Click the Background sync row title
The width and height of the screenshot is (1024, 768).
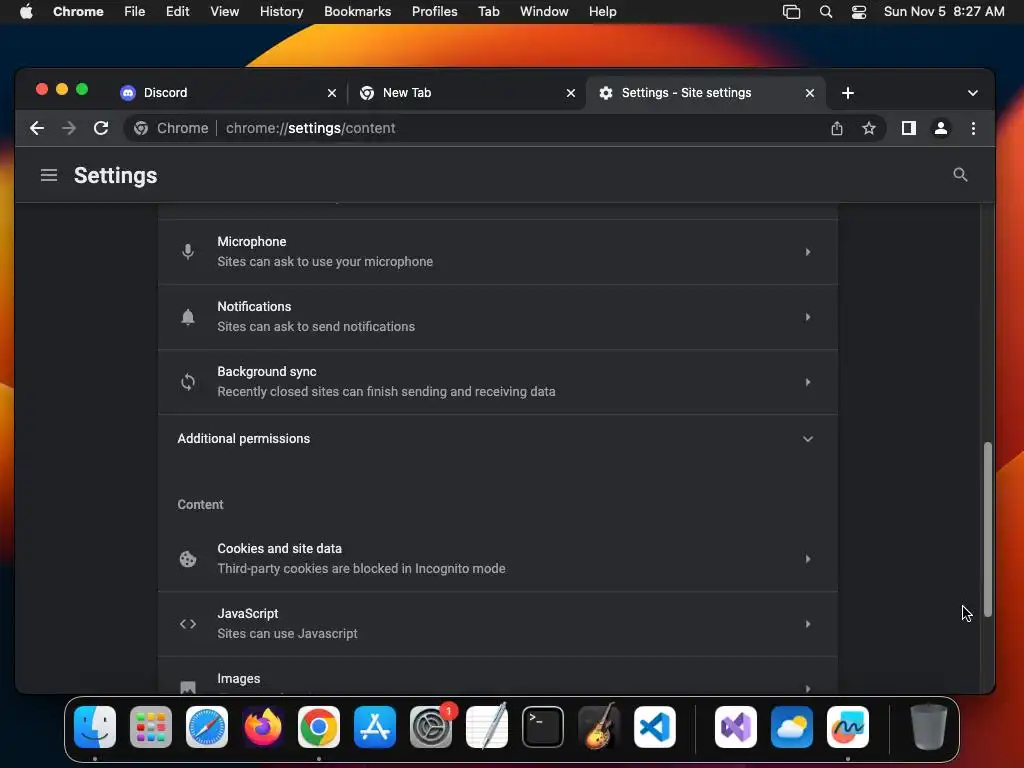[266, 372]
